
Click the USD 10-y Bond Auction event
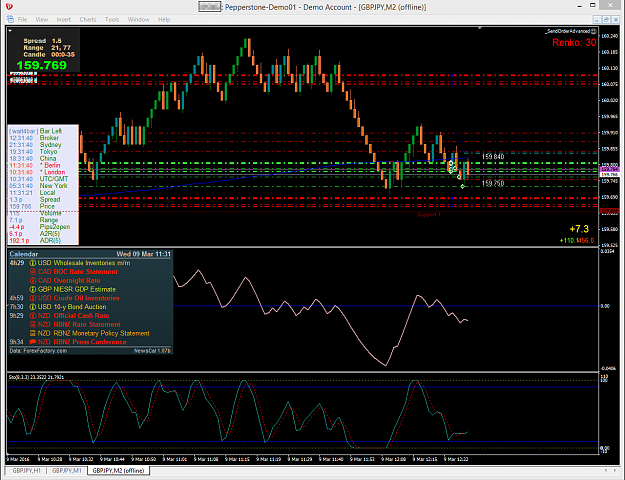click(x=72, y=307)
